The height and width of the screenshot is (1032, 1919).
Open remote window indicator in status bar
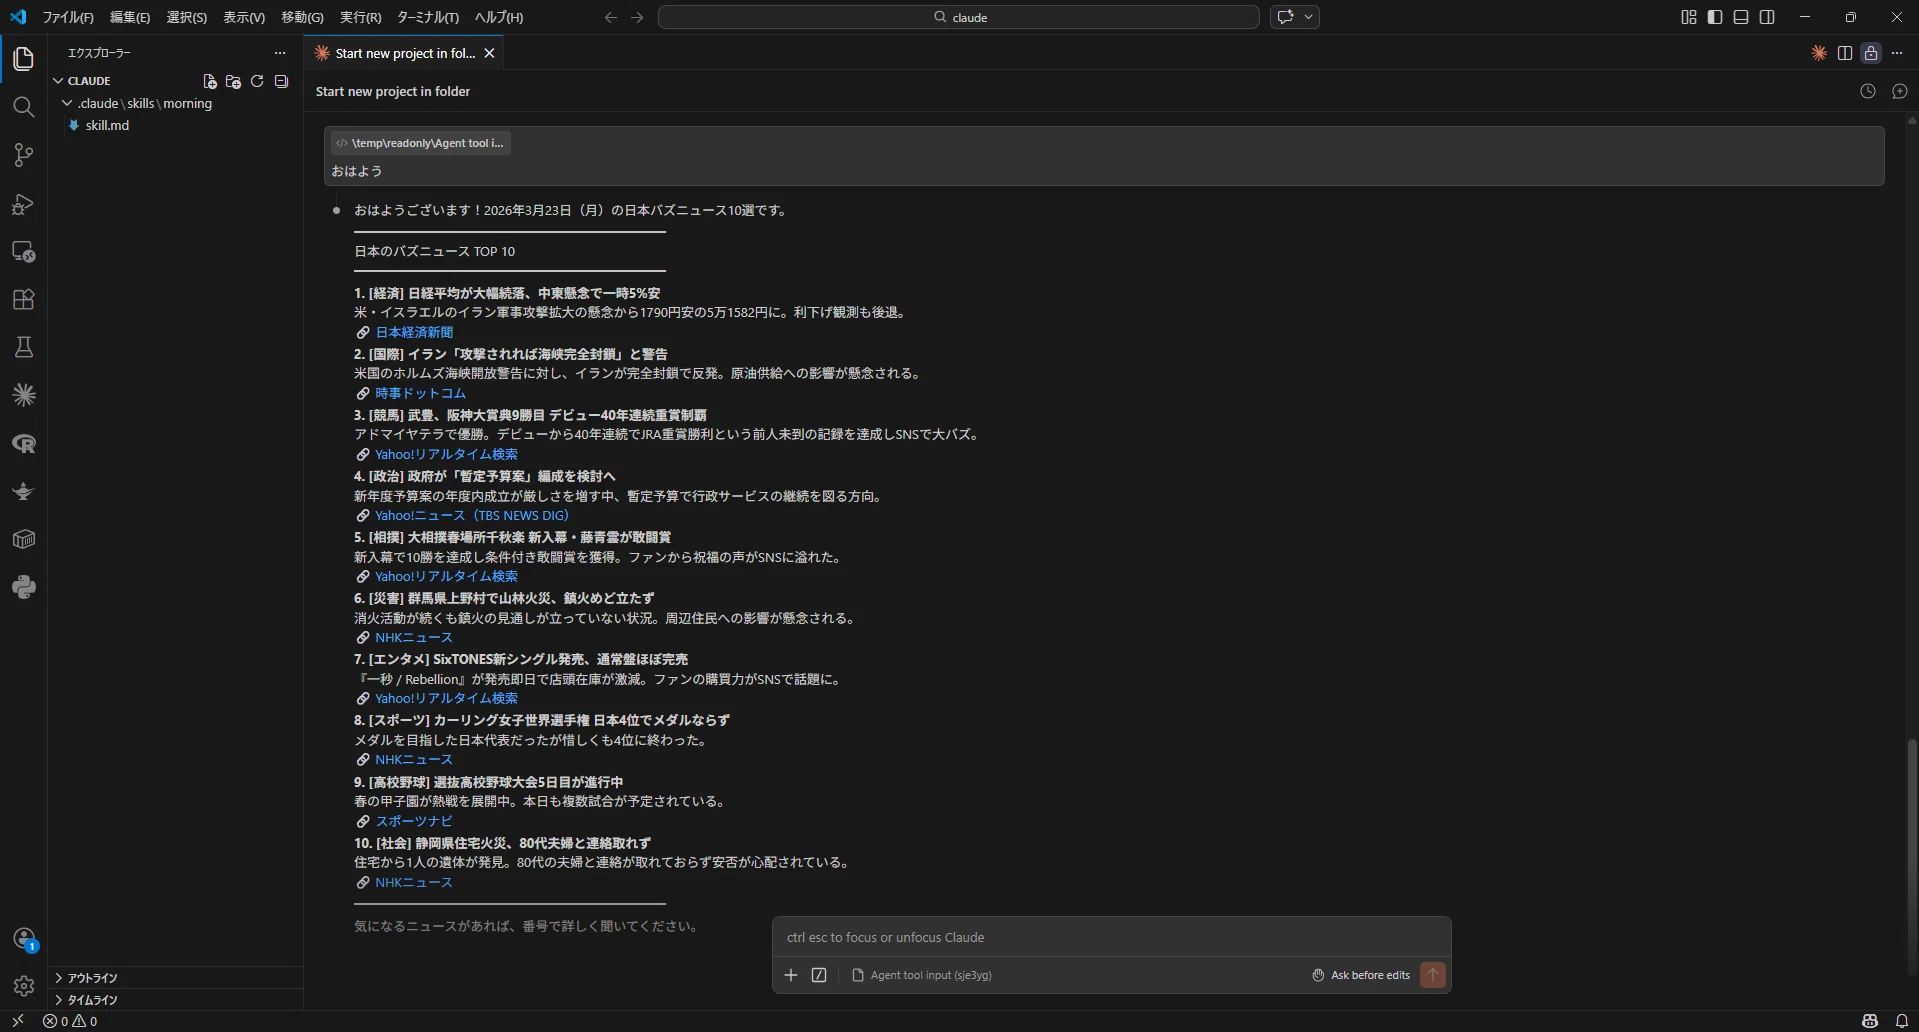[x=18, y=1021]
